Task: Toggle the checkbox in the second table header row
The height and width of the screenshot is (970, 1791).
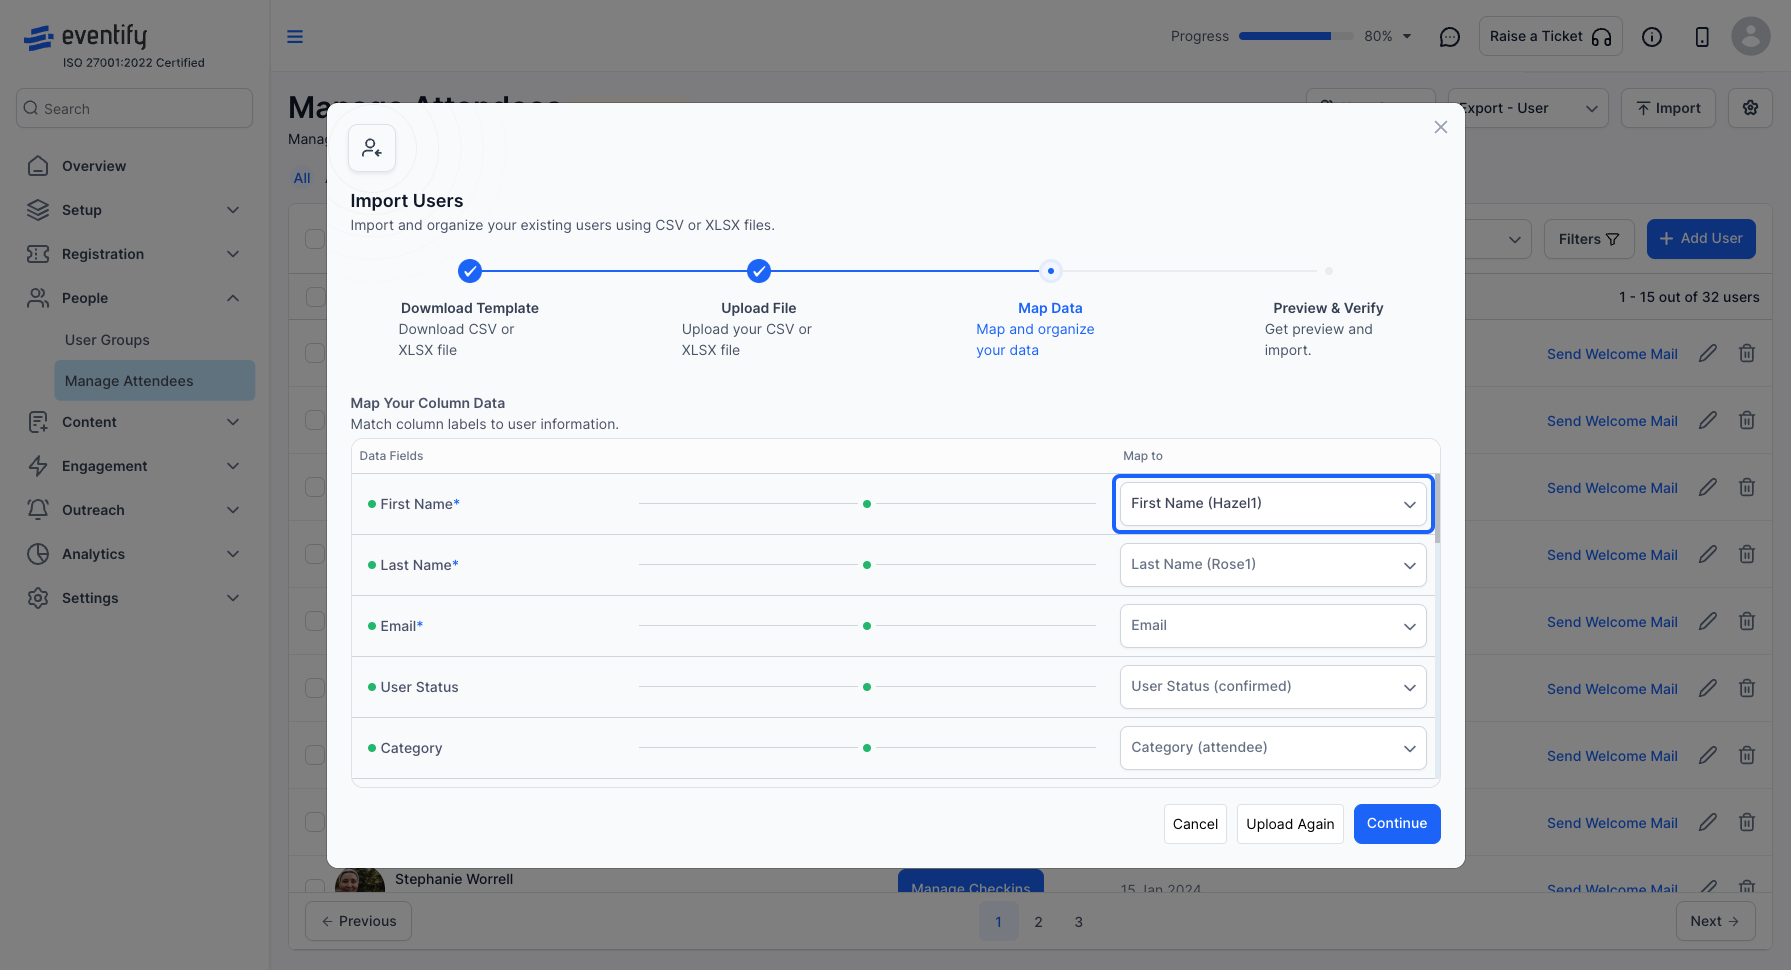Action: 315,297
